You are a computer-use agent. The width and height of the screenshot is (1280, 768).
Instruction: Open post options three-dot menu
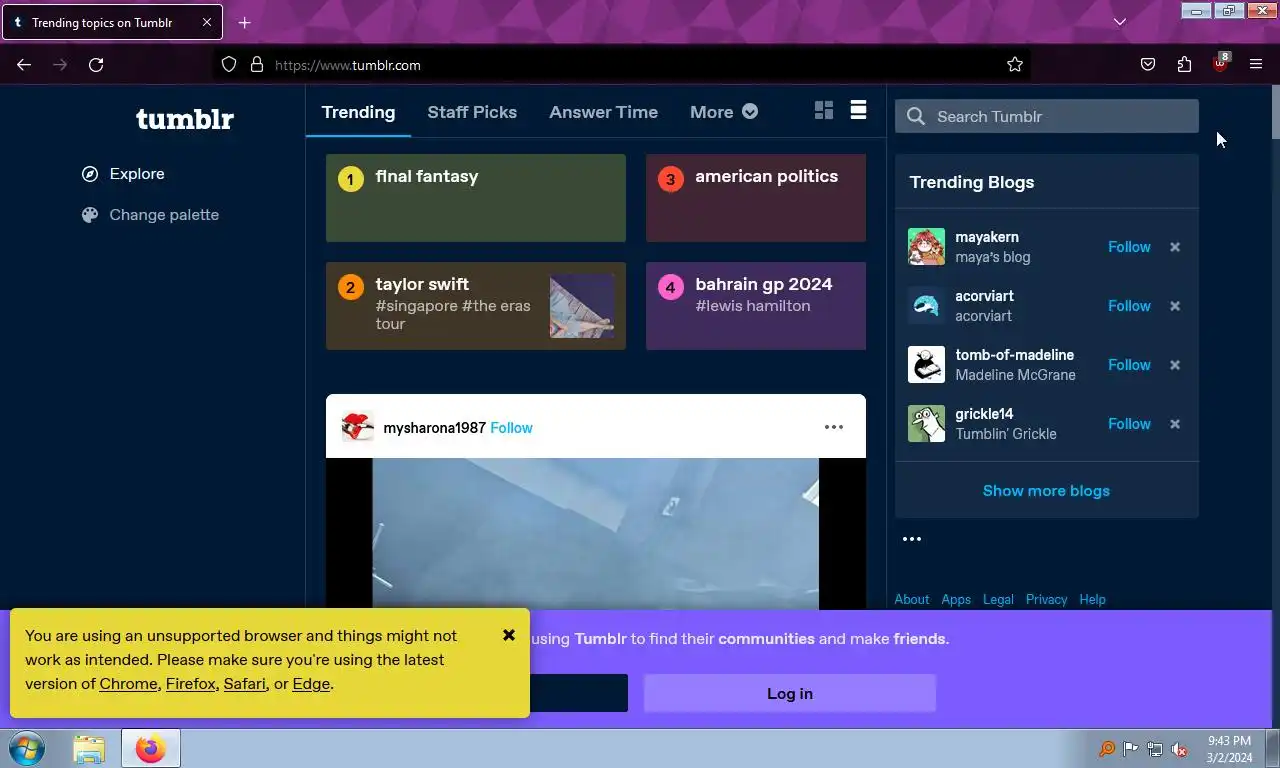834,427
